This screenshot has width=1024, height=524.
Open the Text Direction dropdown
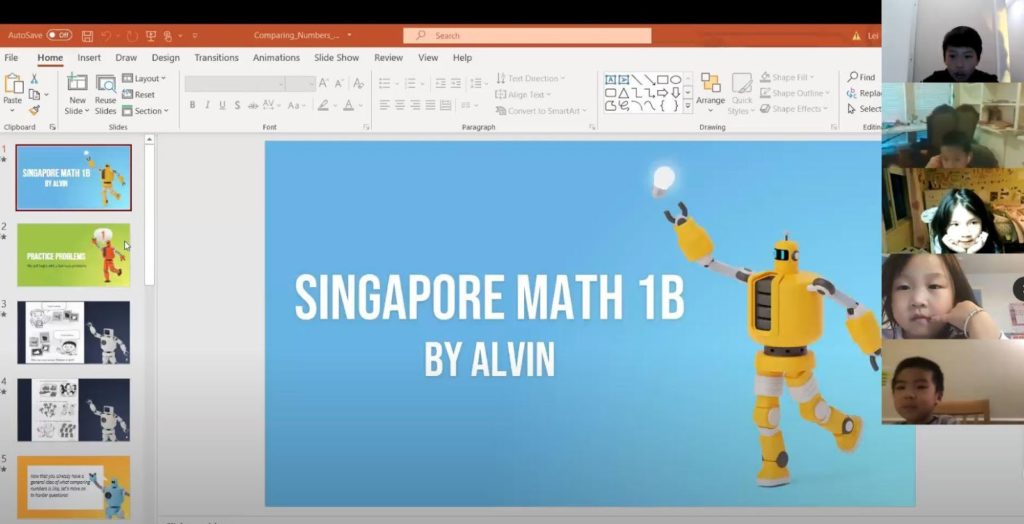530,78
